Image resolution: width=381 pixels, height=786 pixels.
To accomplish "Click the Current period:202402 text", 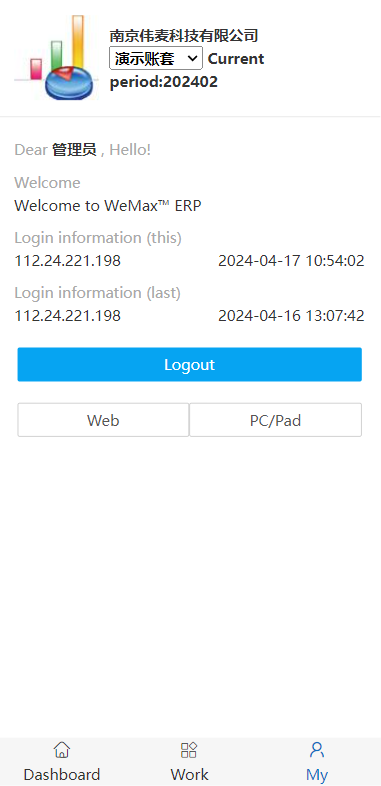I will pos(187,70).
